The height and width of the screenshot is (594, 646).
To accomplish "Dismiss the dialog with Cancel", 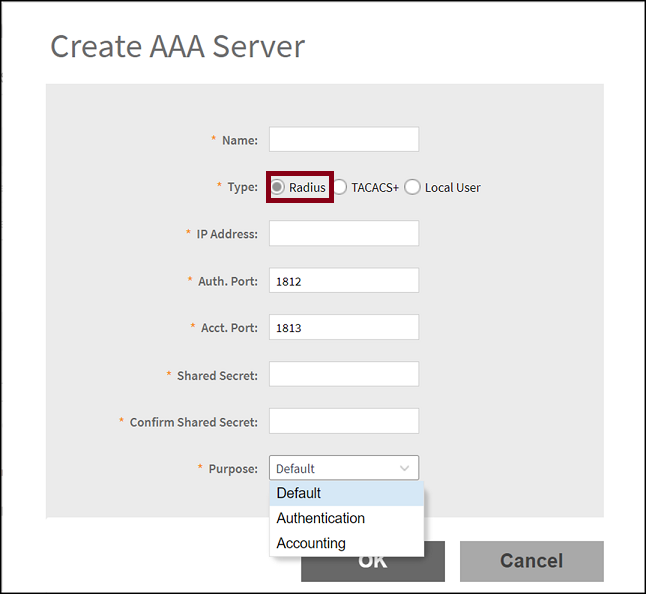I will click(532, 561).
